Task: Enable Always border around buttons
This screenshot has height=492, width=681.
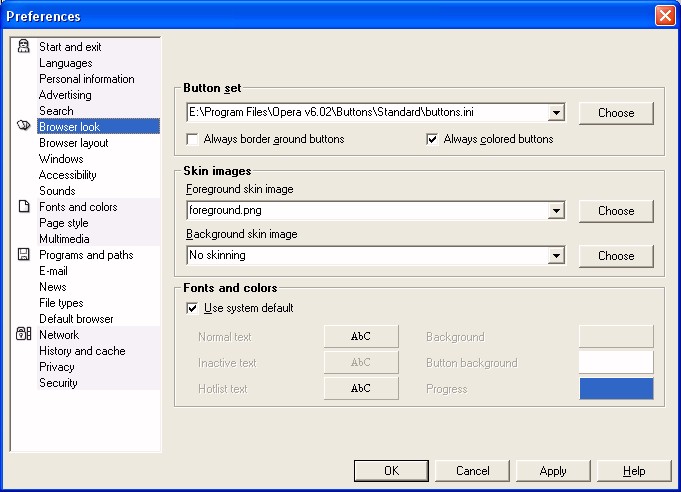Action: pos(192,139)
